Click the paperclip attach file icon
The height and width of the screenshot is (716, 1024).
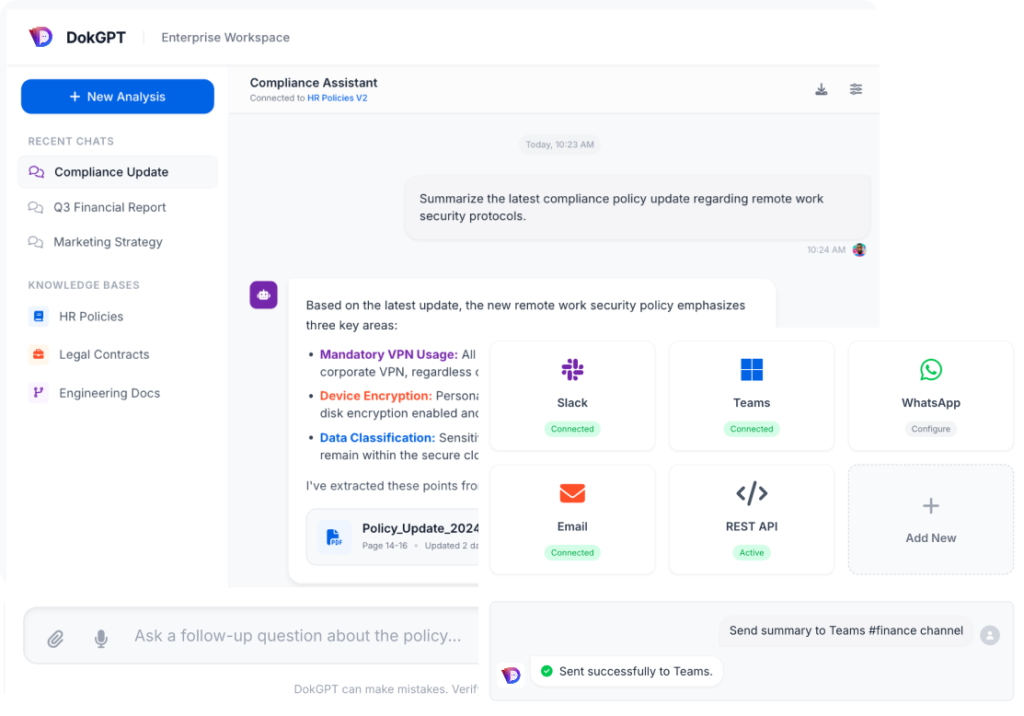pos(56,637)
